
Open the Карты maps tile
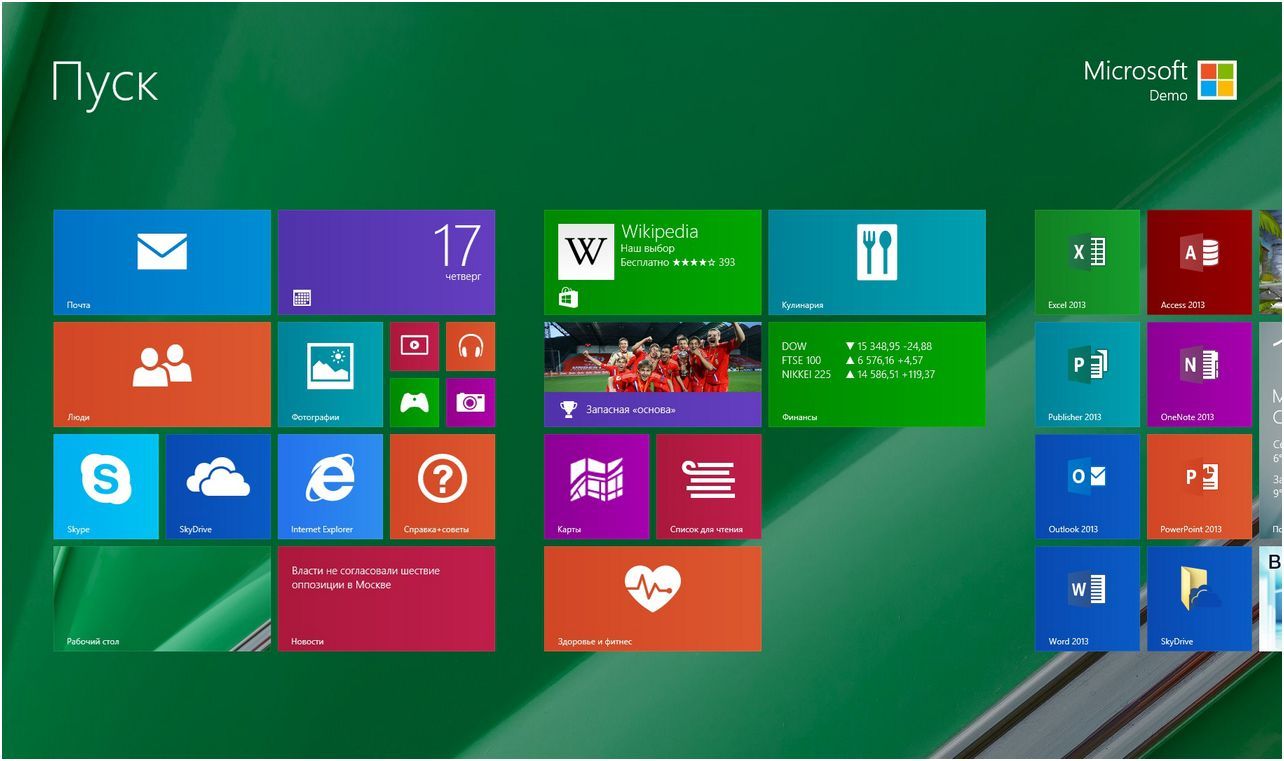coord(597,485)
